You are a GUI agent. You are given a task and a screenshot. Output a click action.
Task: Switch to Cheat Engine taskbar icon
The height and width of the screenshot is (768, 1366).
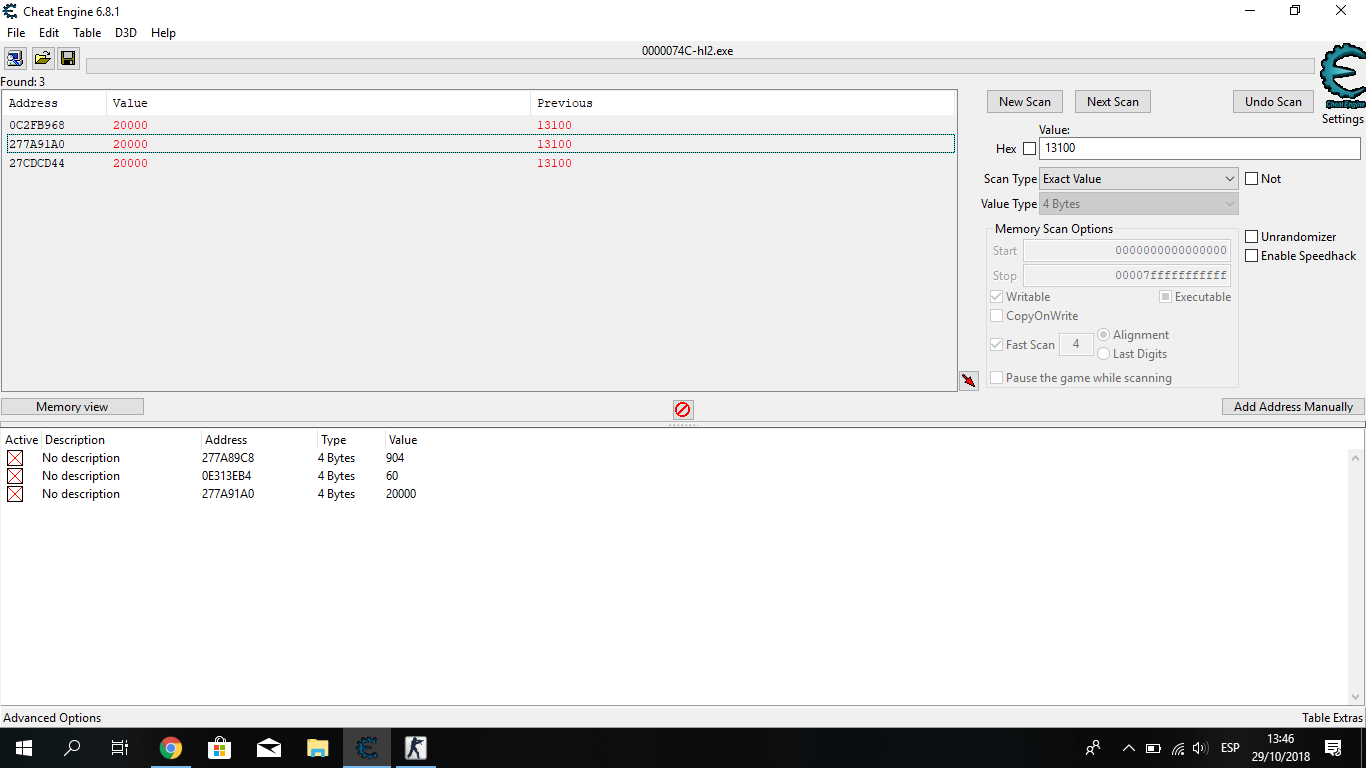pos(366,748)
